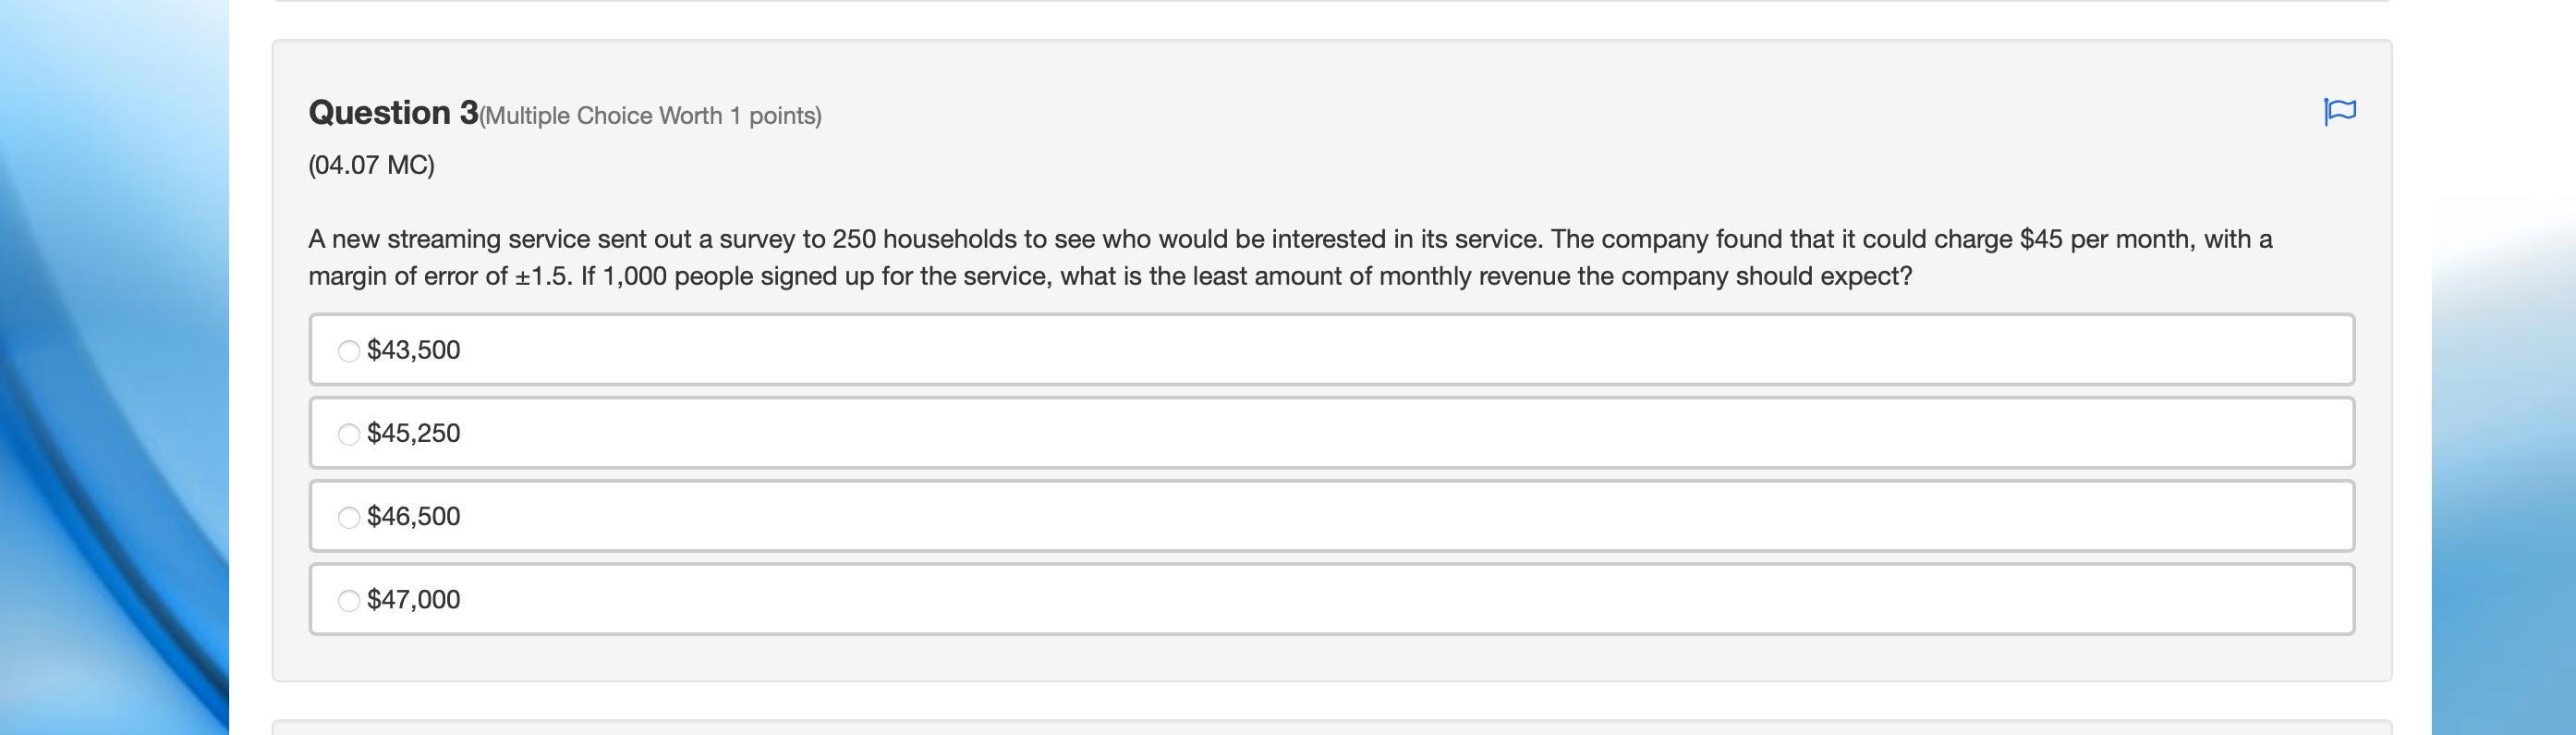
Task: Flag Question 3 for review
Action: click(x=2339, y=111)
